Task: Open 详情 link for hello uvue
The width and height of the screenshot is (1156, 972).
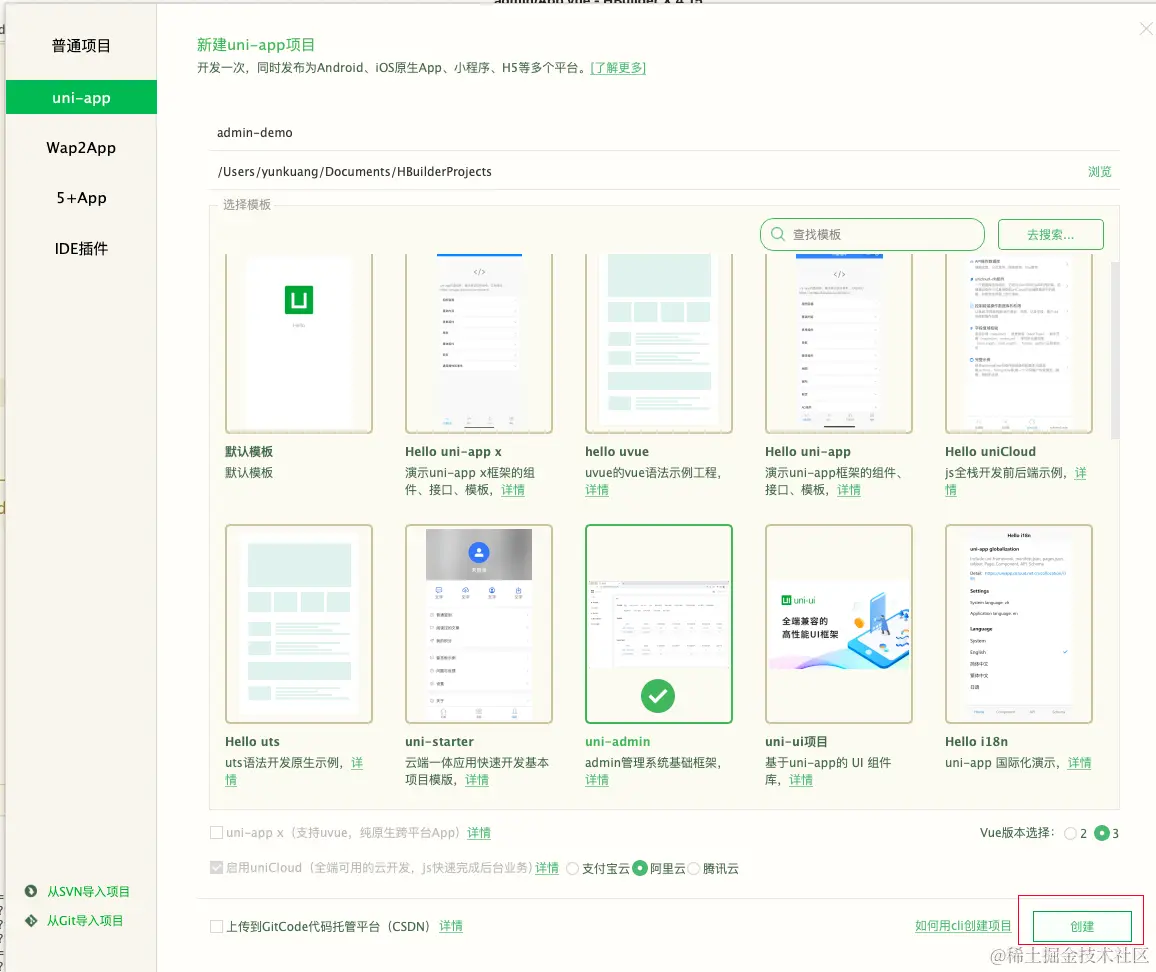Action: pyautogui.click(x=596, y=490)
